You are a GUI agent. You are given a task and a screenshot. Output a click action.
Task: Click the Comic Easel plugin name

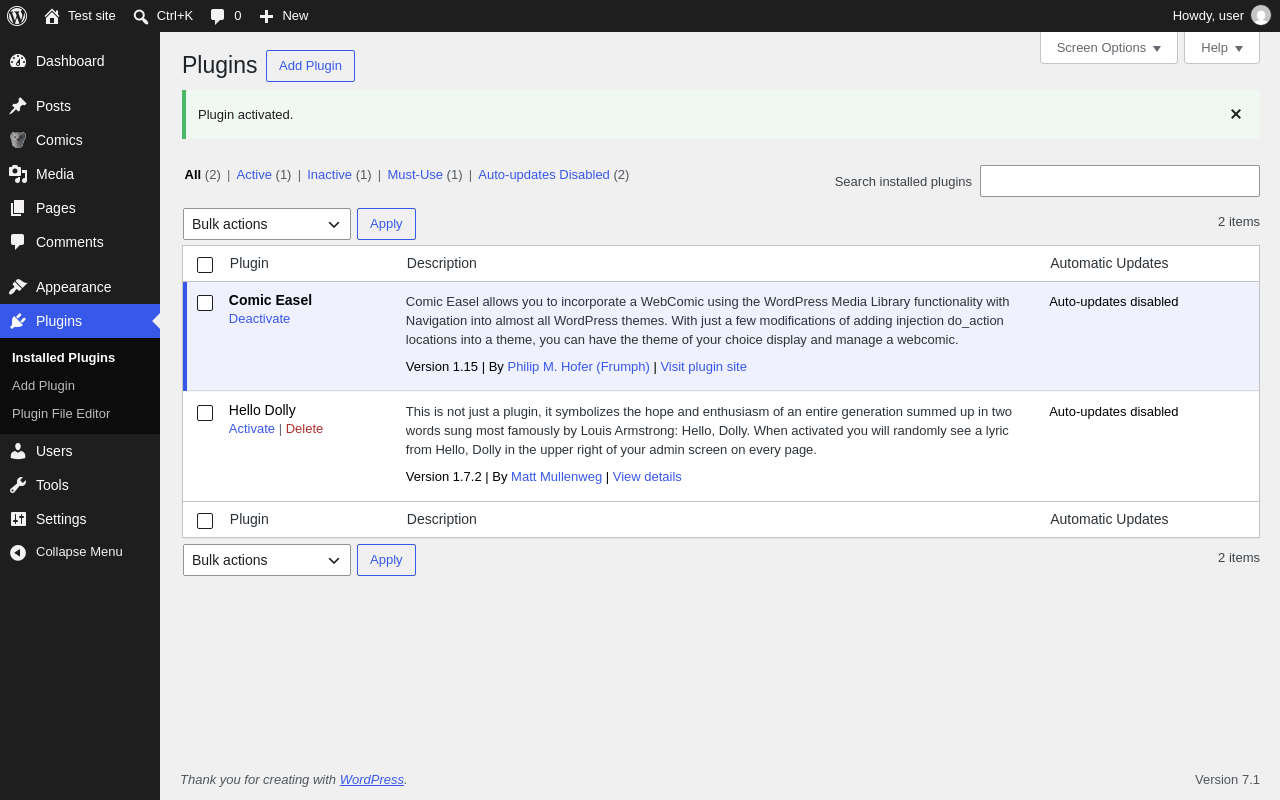(x=270, y=300)
